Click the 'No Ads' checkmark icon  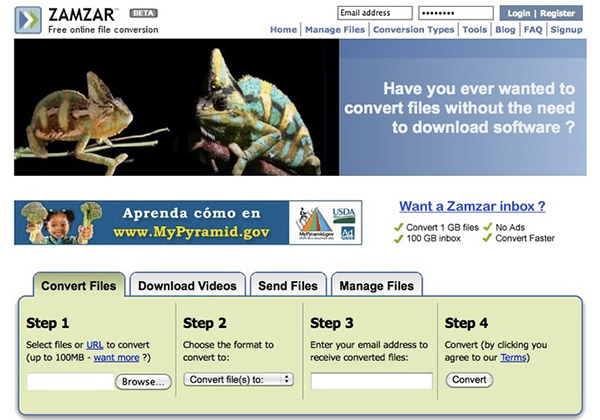(488, 227)
